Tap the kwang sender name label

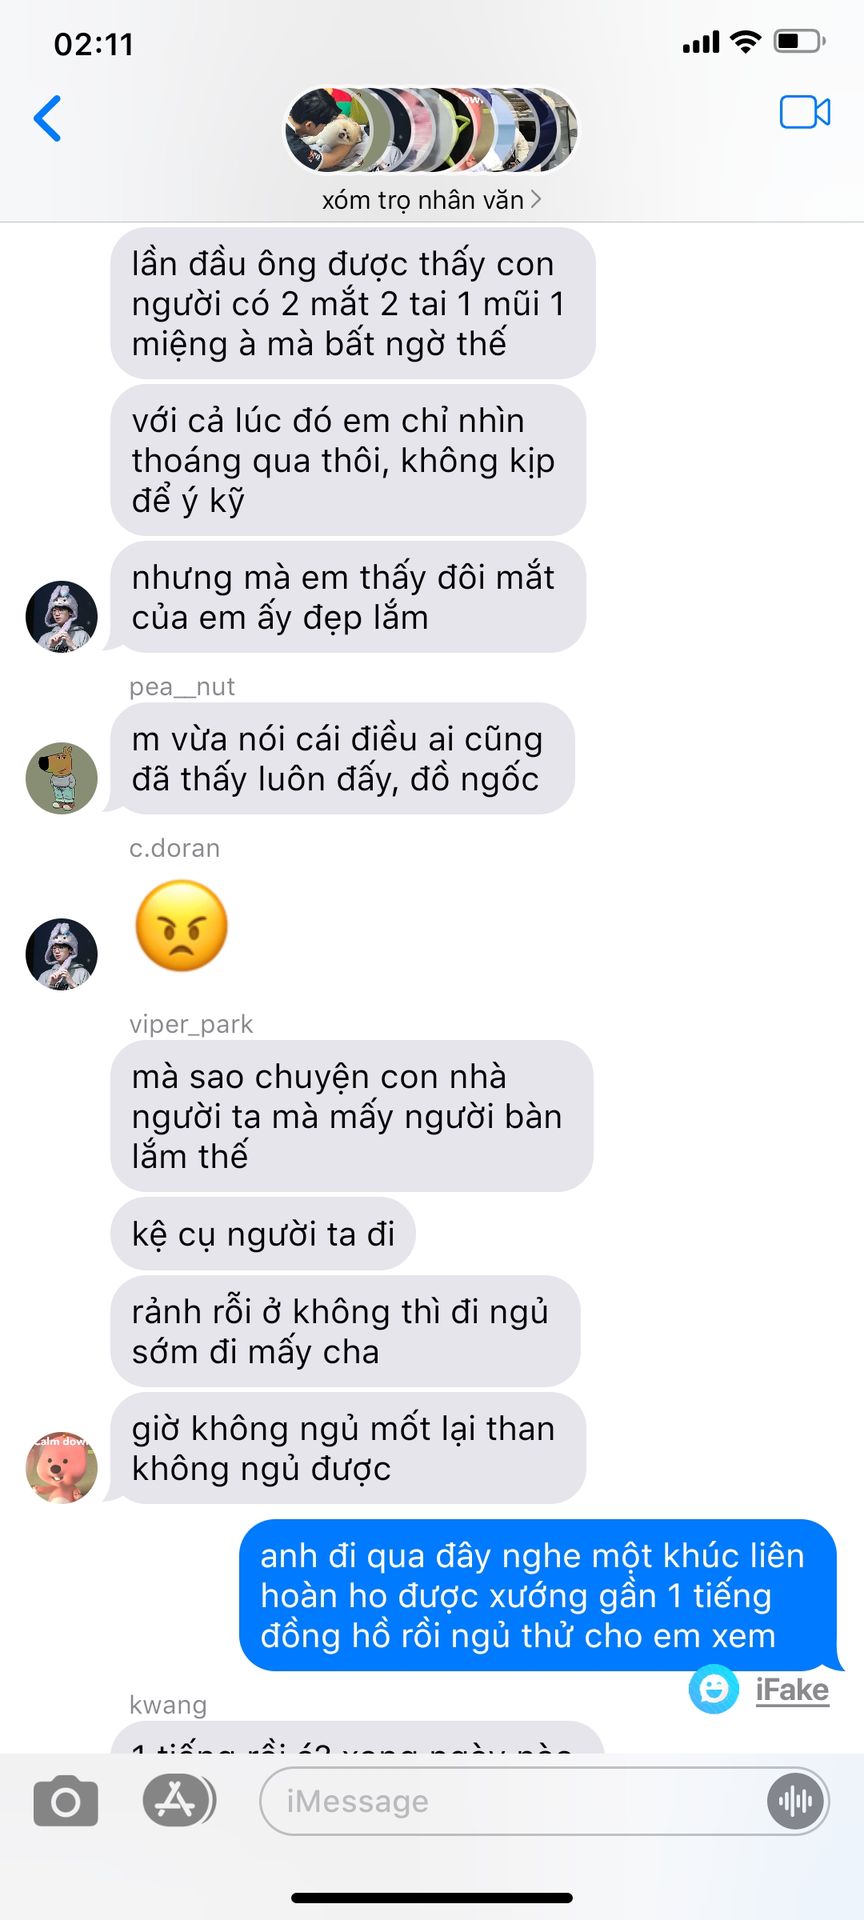[168, 1705]
